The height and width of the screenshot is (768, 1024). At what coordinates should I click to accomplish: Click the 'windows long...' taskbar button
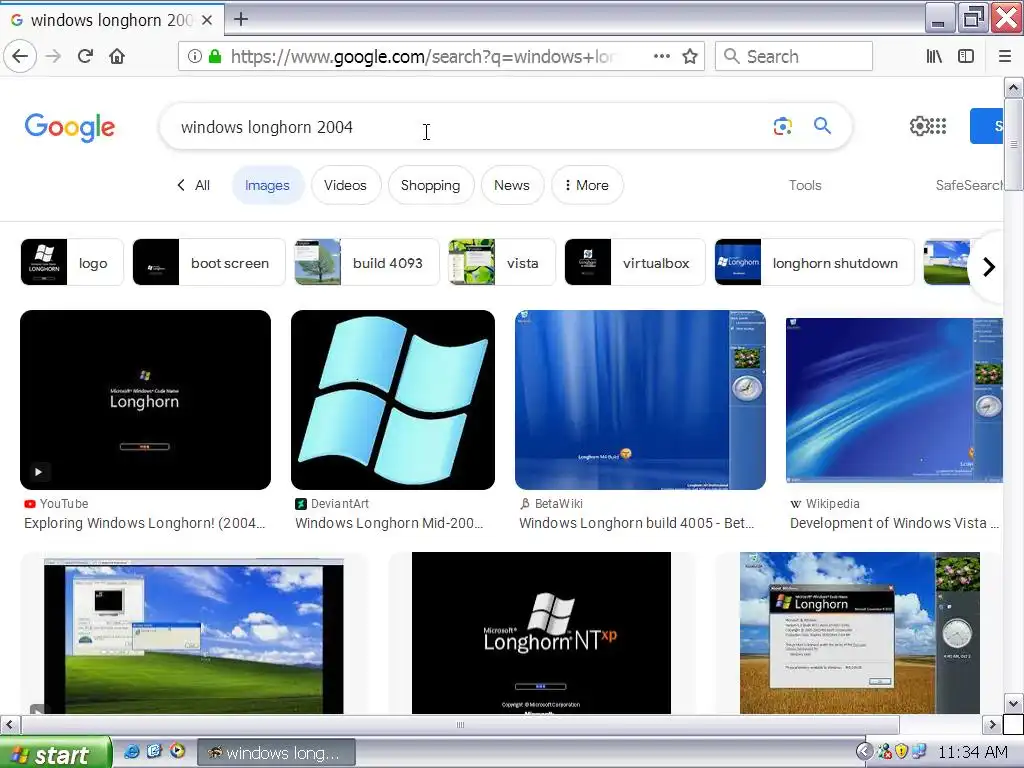pyautogui.click(x=276, y=753)
